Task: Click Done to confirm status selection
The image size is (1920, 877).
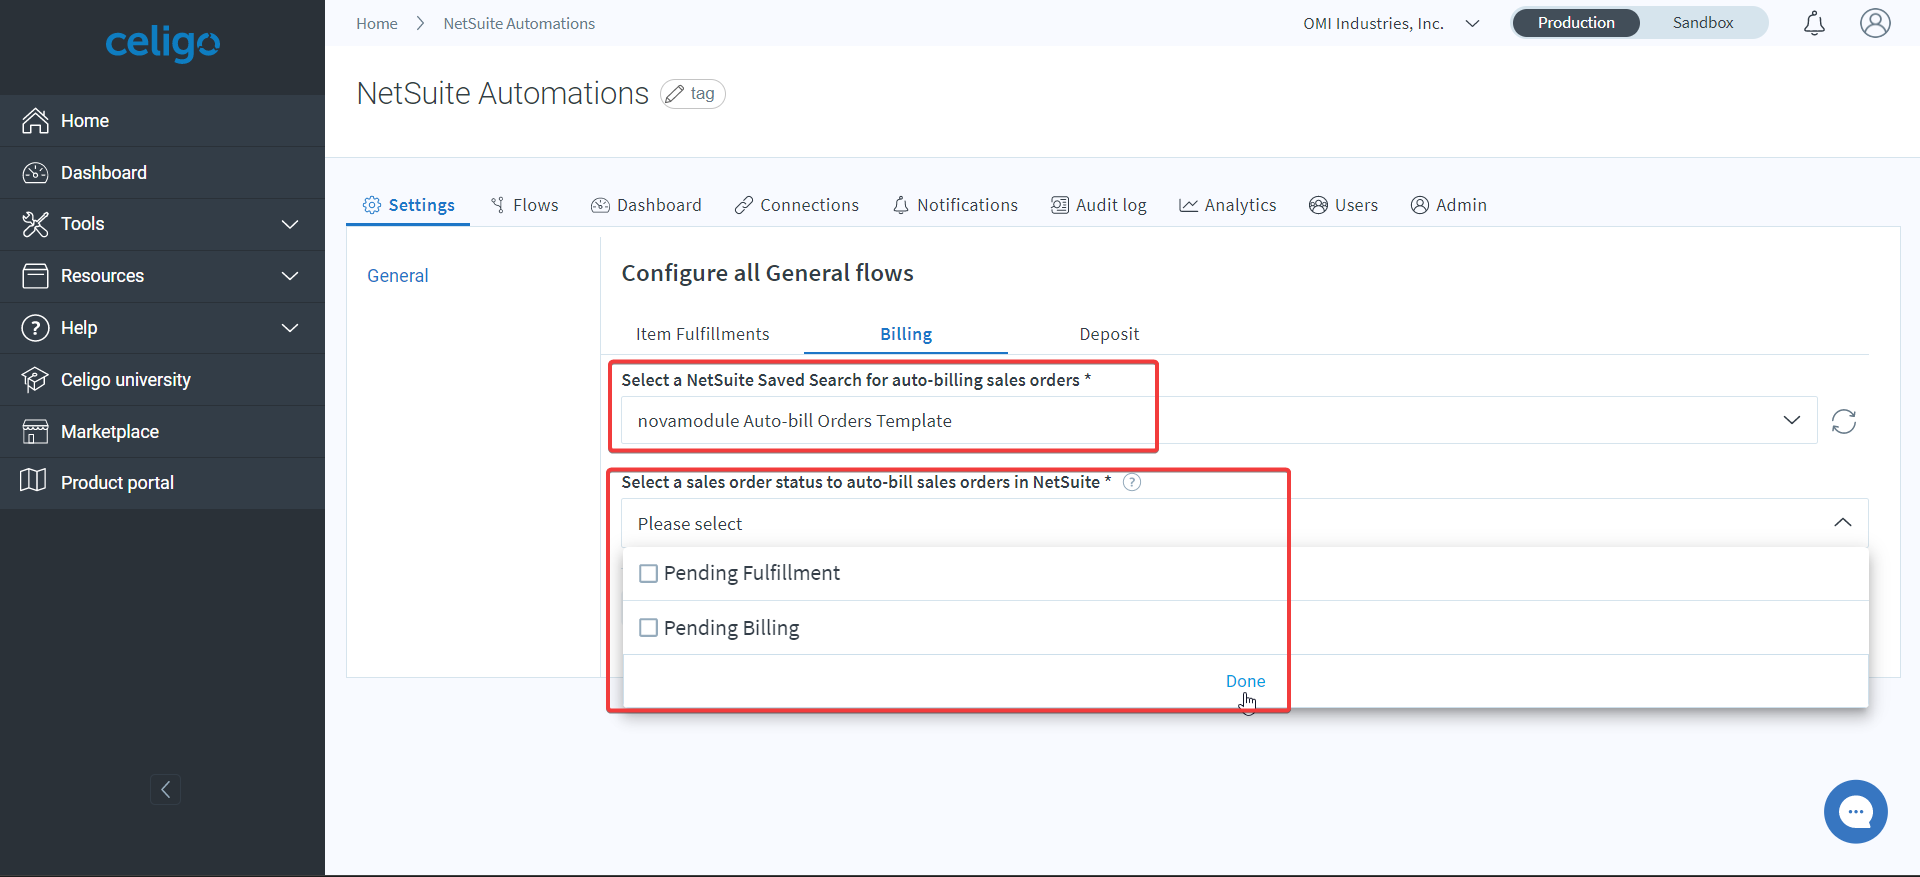Action: click(1245, 681)
